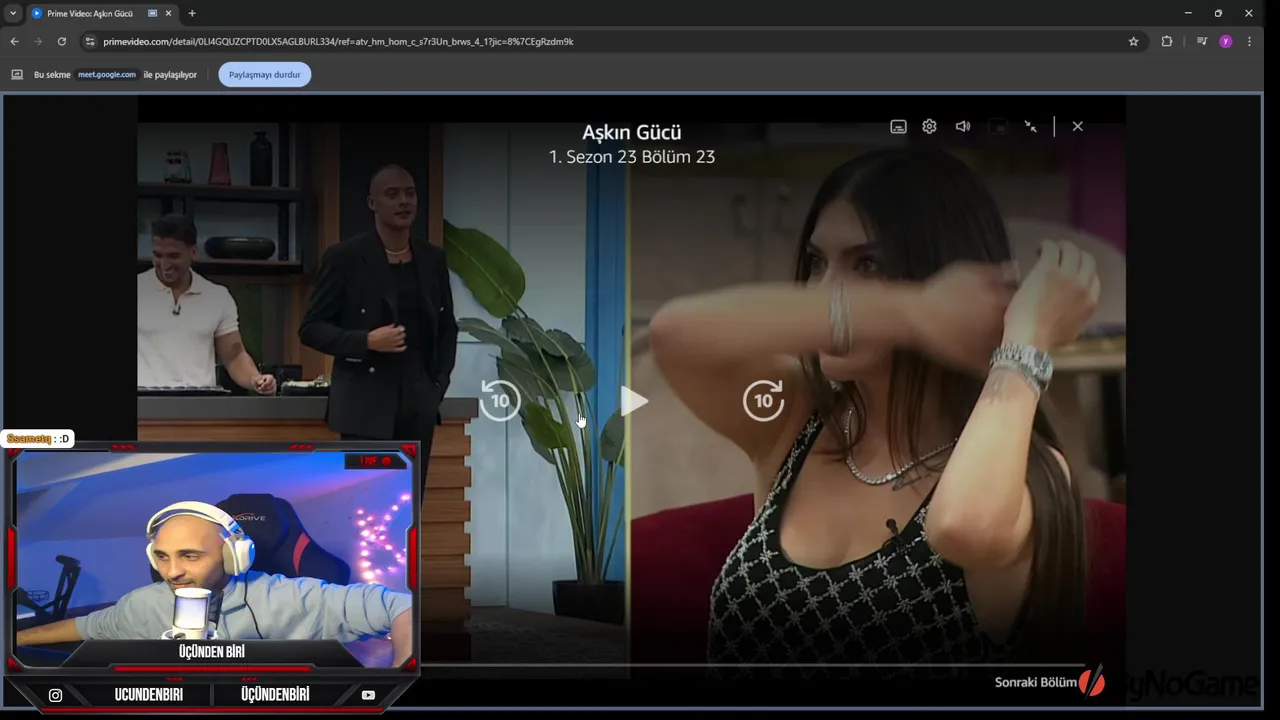Open site information icon in address bar
This screenshot has height=720, width=1280.
(90, 41)
